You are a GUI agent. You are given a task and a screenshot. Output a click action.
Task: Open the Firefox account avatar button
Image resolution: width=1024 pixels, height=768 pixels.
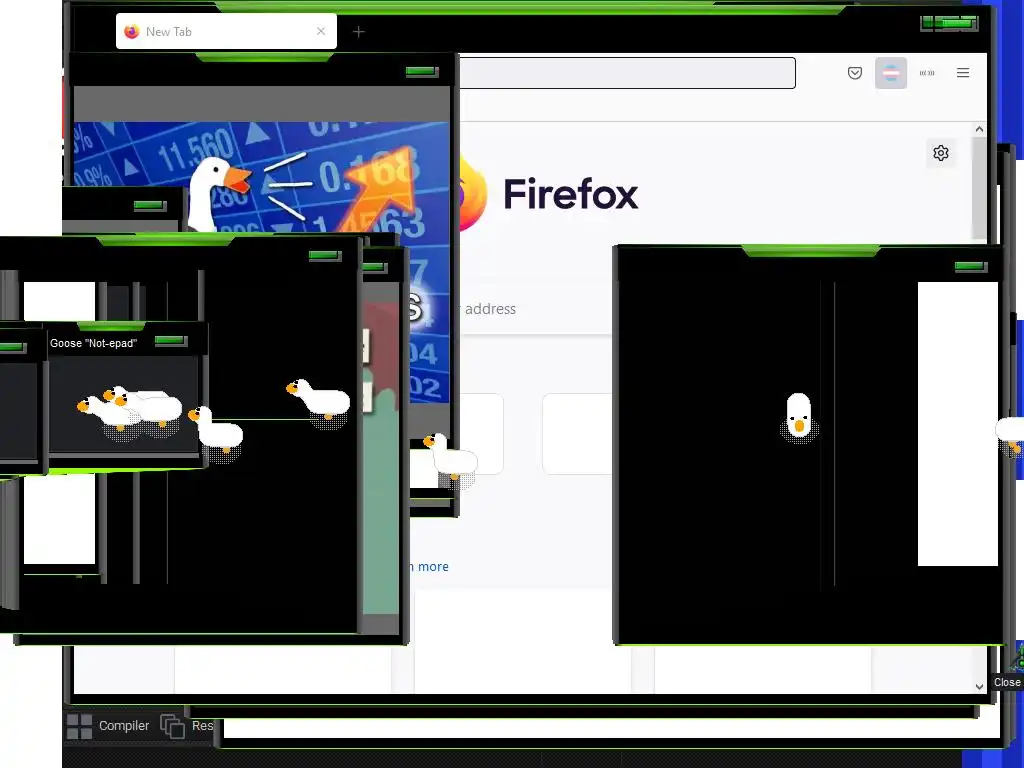point(891,73)
